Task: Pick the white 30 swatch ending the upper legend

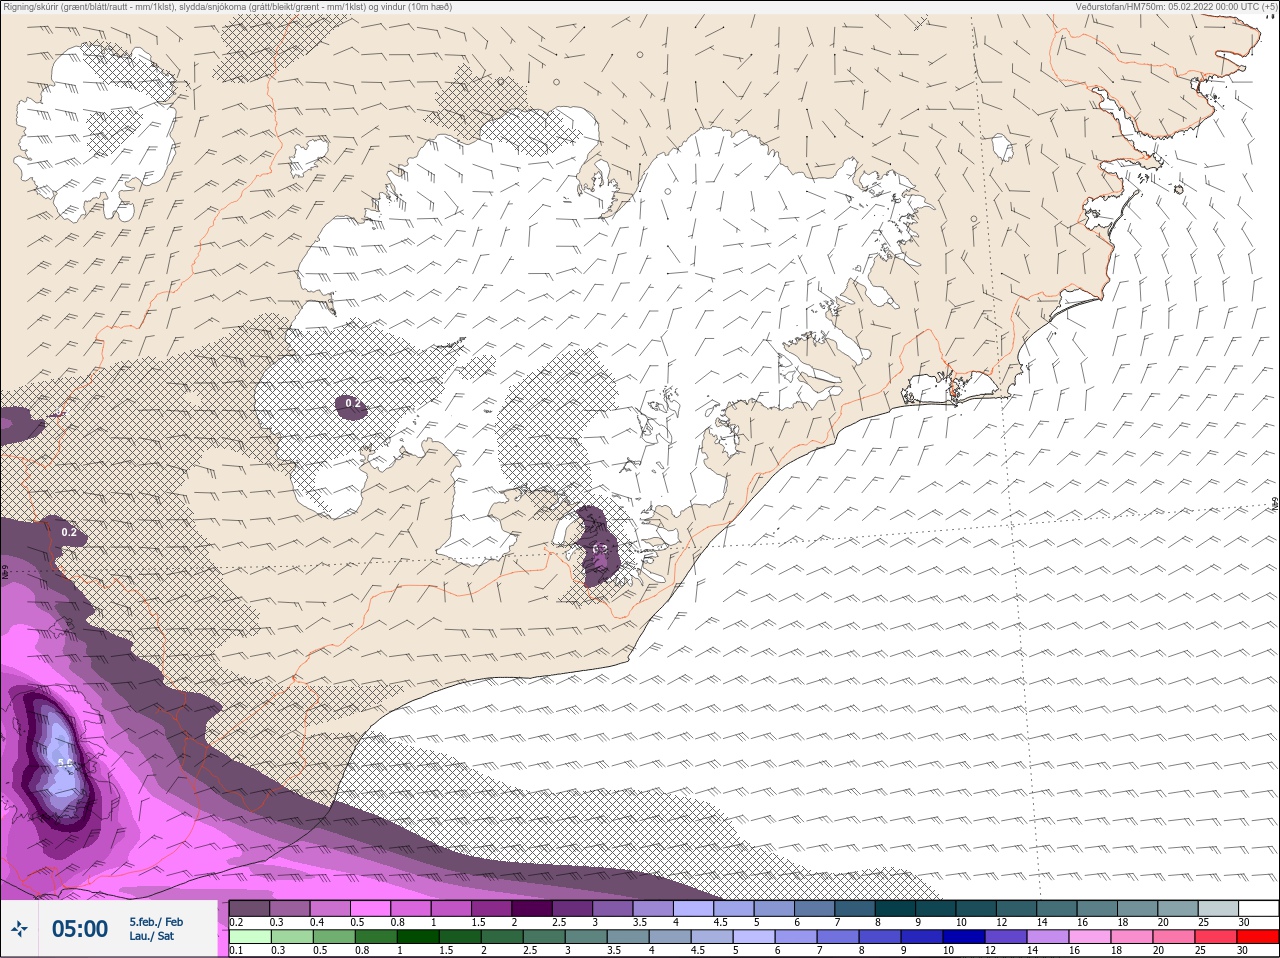Action: coord(1258,908)
